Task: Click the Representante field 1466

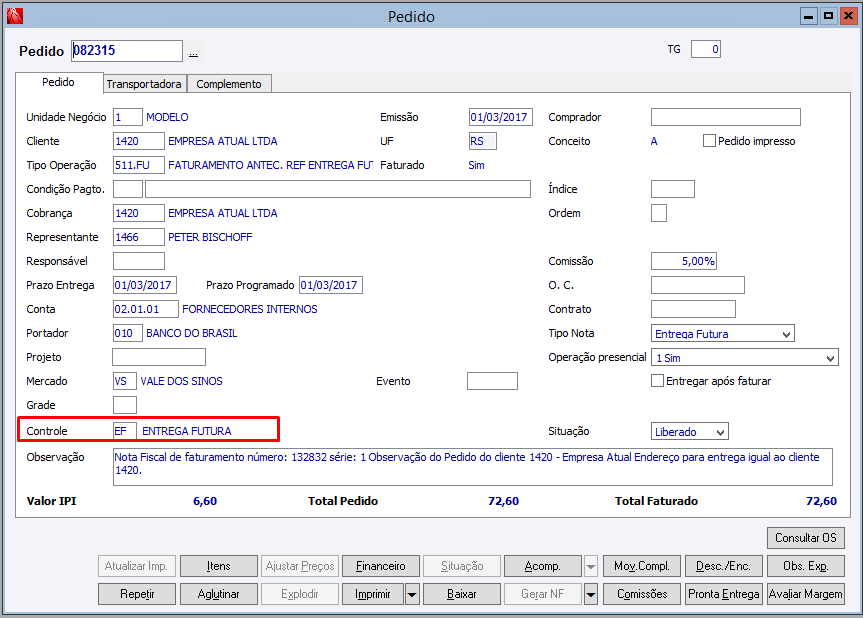Action: pos(139,237)
